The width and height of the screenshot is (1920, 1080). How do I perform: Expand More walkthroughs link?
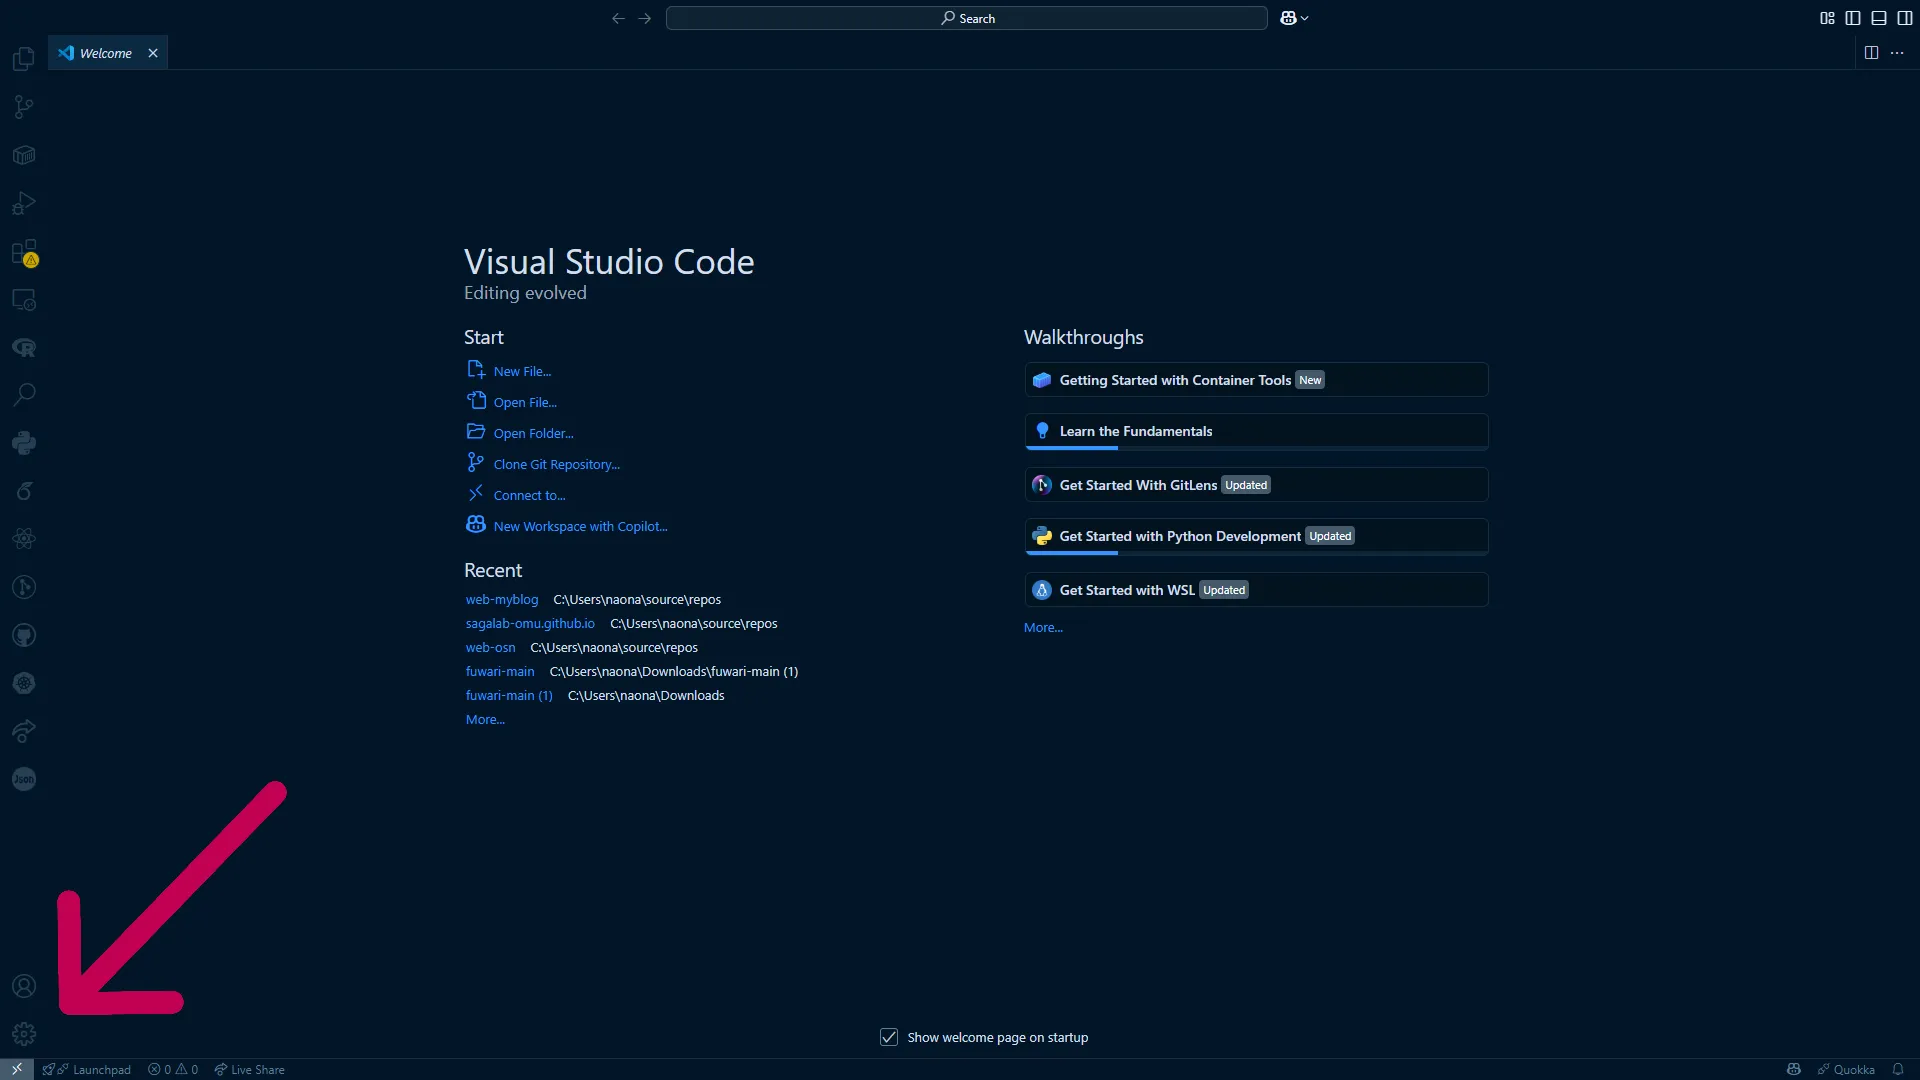(1043, 628)
